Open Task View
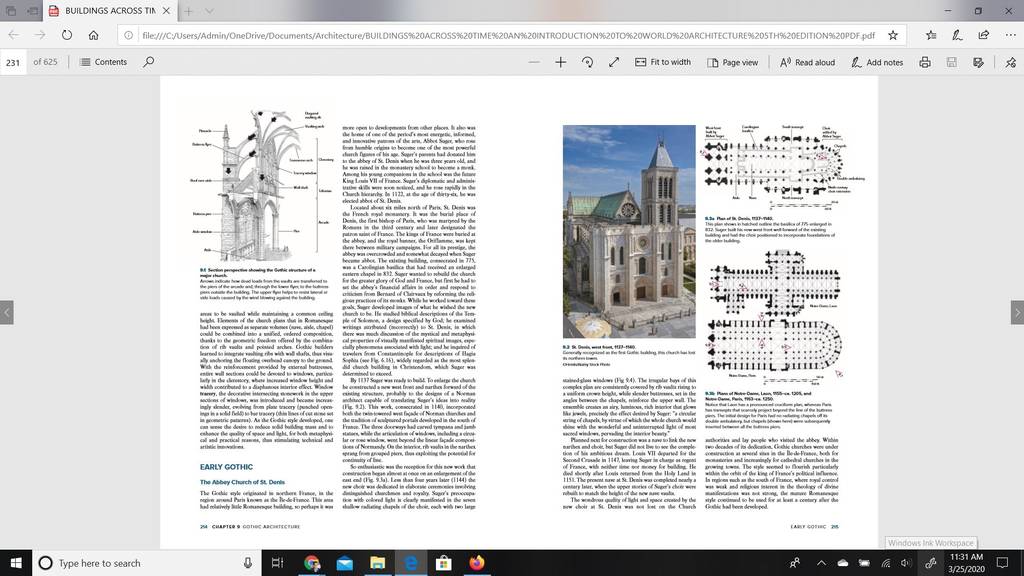 point(278,563)
